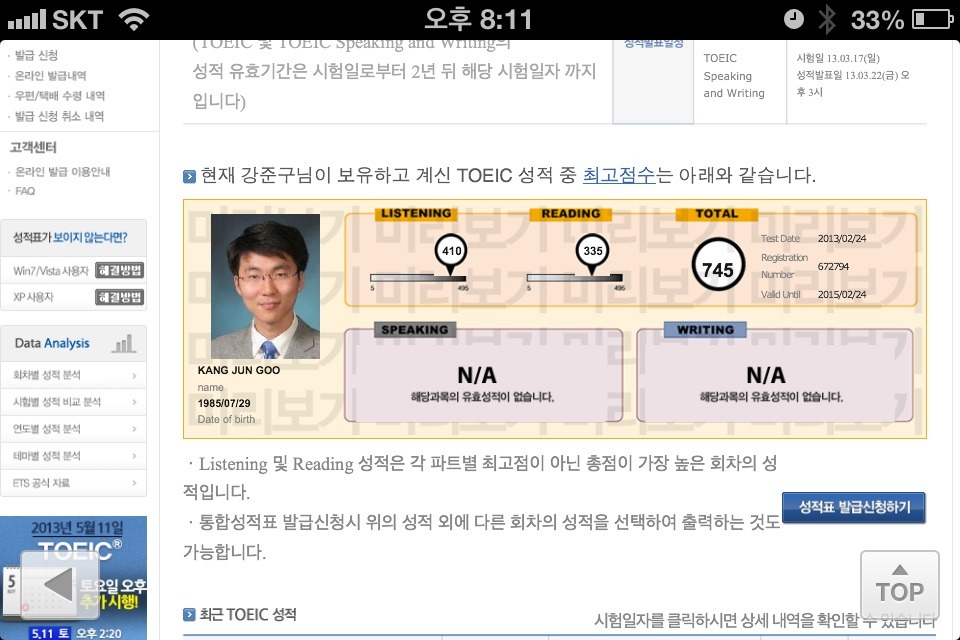960x640 pixels.
Task: Tap the 오후 8:11 time in status bar
Action: tap(478, 19)
